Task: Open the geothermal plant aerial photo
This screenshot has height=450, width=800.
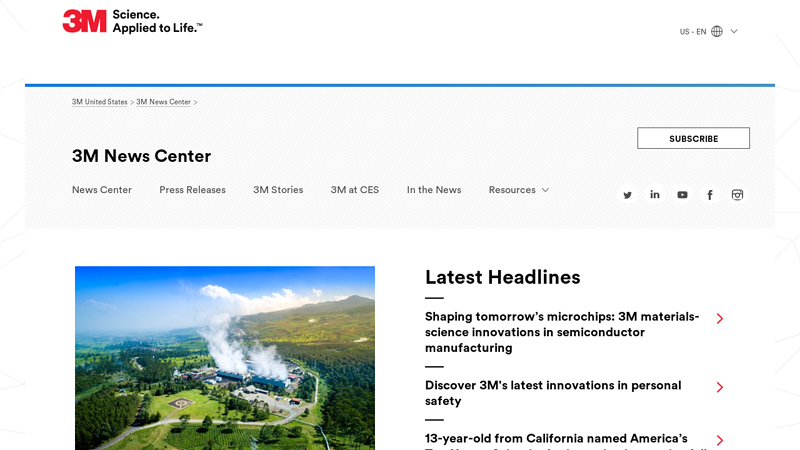Action: point(225,358)
